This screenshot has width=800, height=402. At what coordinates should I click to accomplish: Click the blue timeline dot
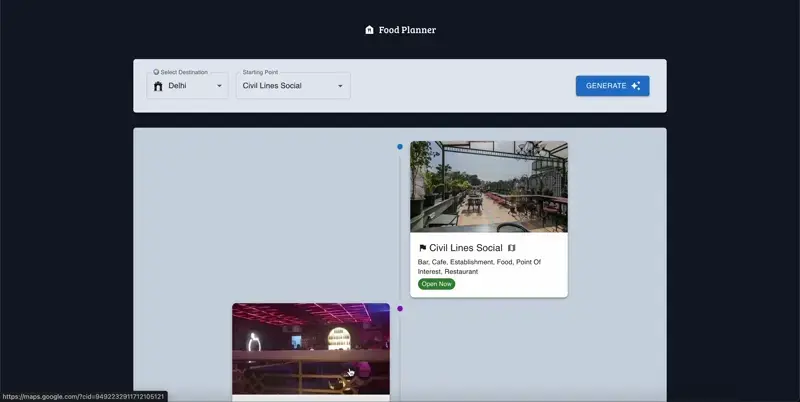click(400, 146)
